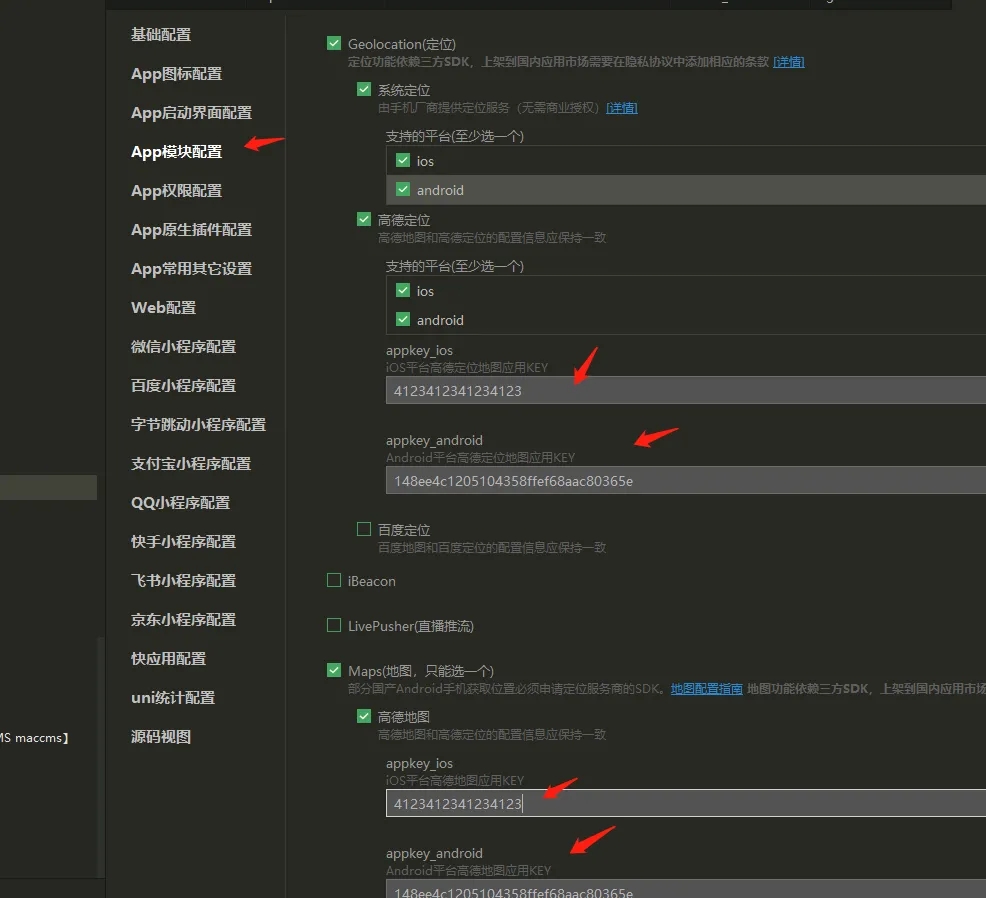The image size is (986, 898).
Task: Open uni统计配置 section
Action: tap(173, 697)
